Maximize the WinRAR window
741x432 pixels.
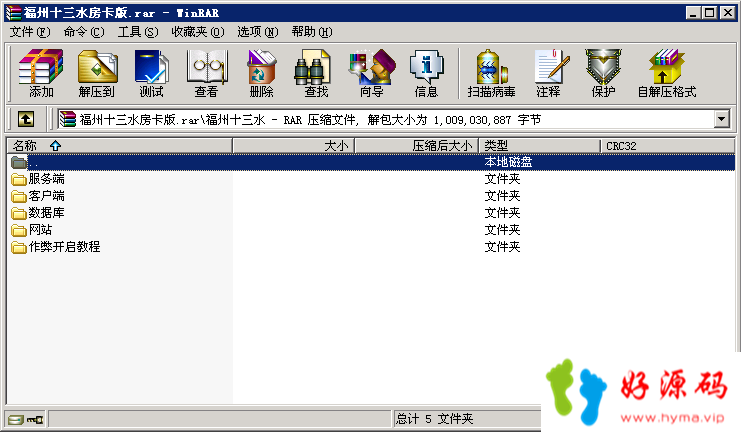[x=710, y=13]
